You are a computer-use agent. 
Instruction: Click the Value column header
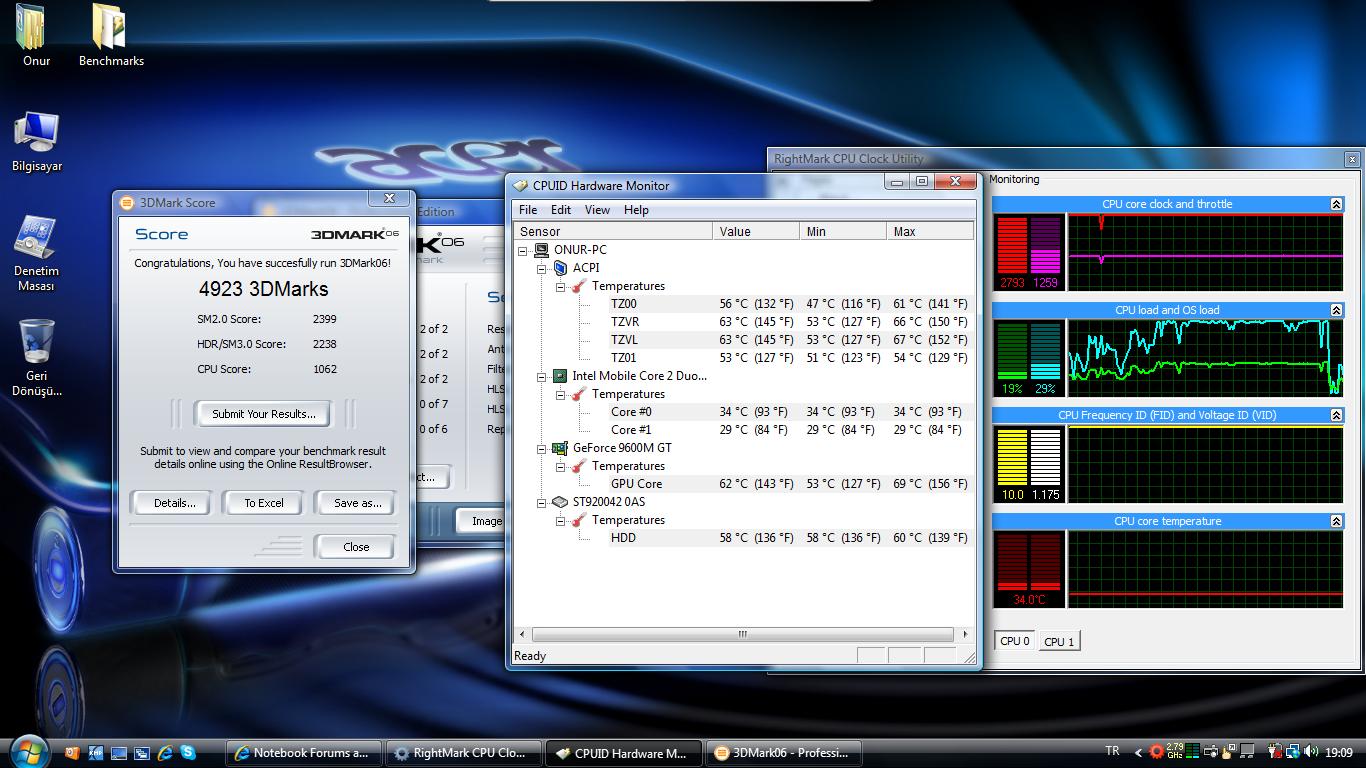pos(758,232)
